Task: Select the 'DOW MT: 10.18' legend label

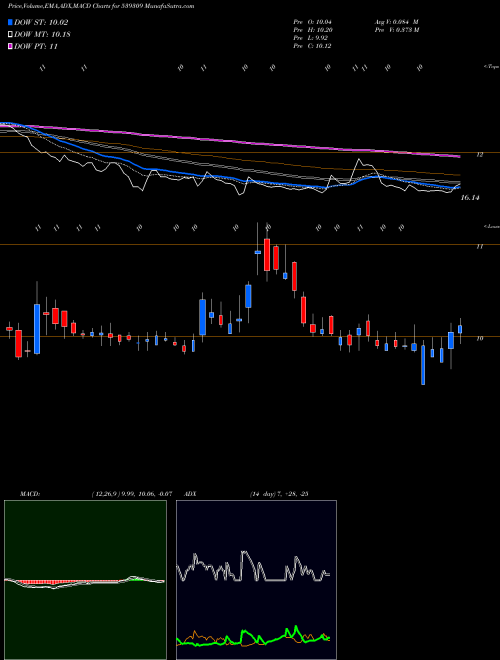Action: pos(42,35)
